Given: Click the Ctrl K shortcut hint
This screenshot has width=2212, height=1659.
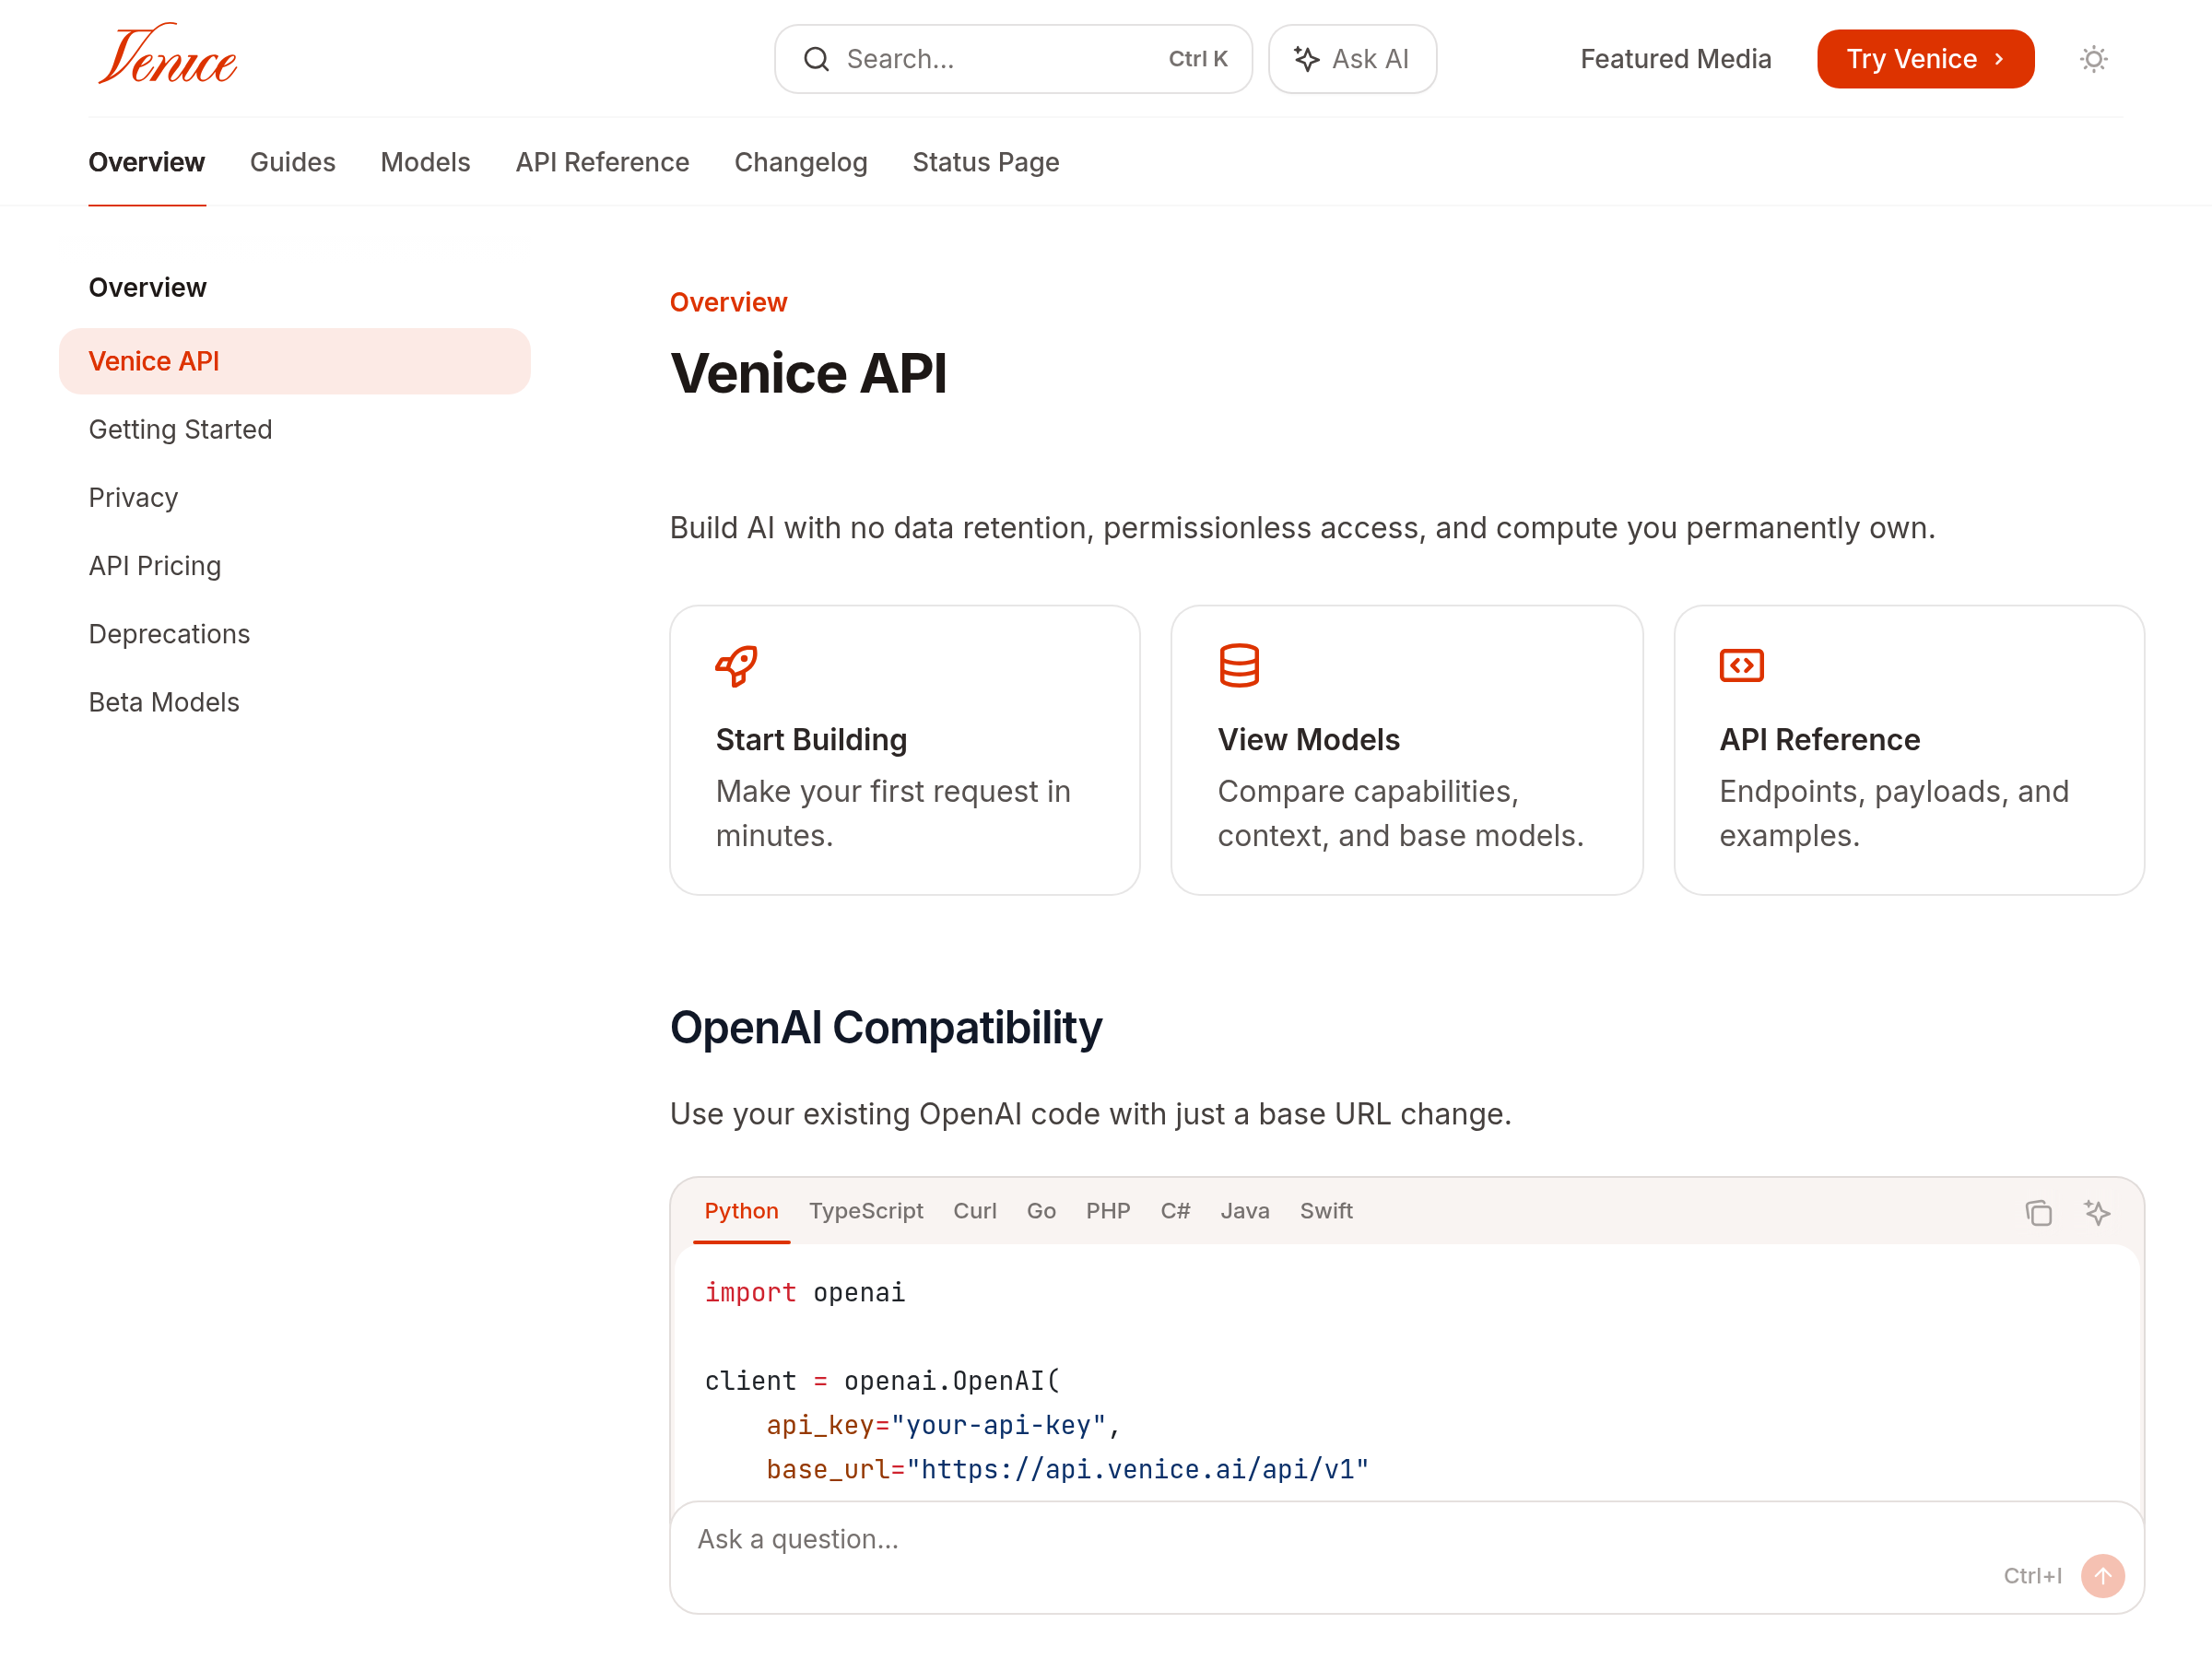Looking at the screenshot, I should [x=1197, y=59].
